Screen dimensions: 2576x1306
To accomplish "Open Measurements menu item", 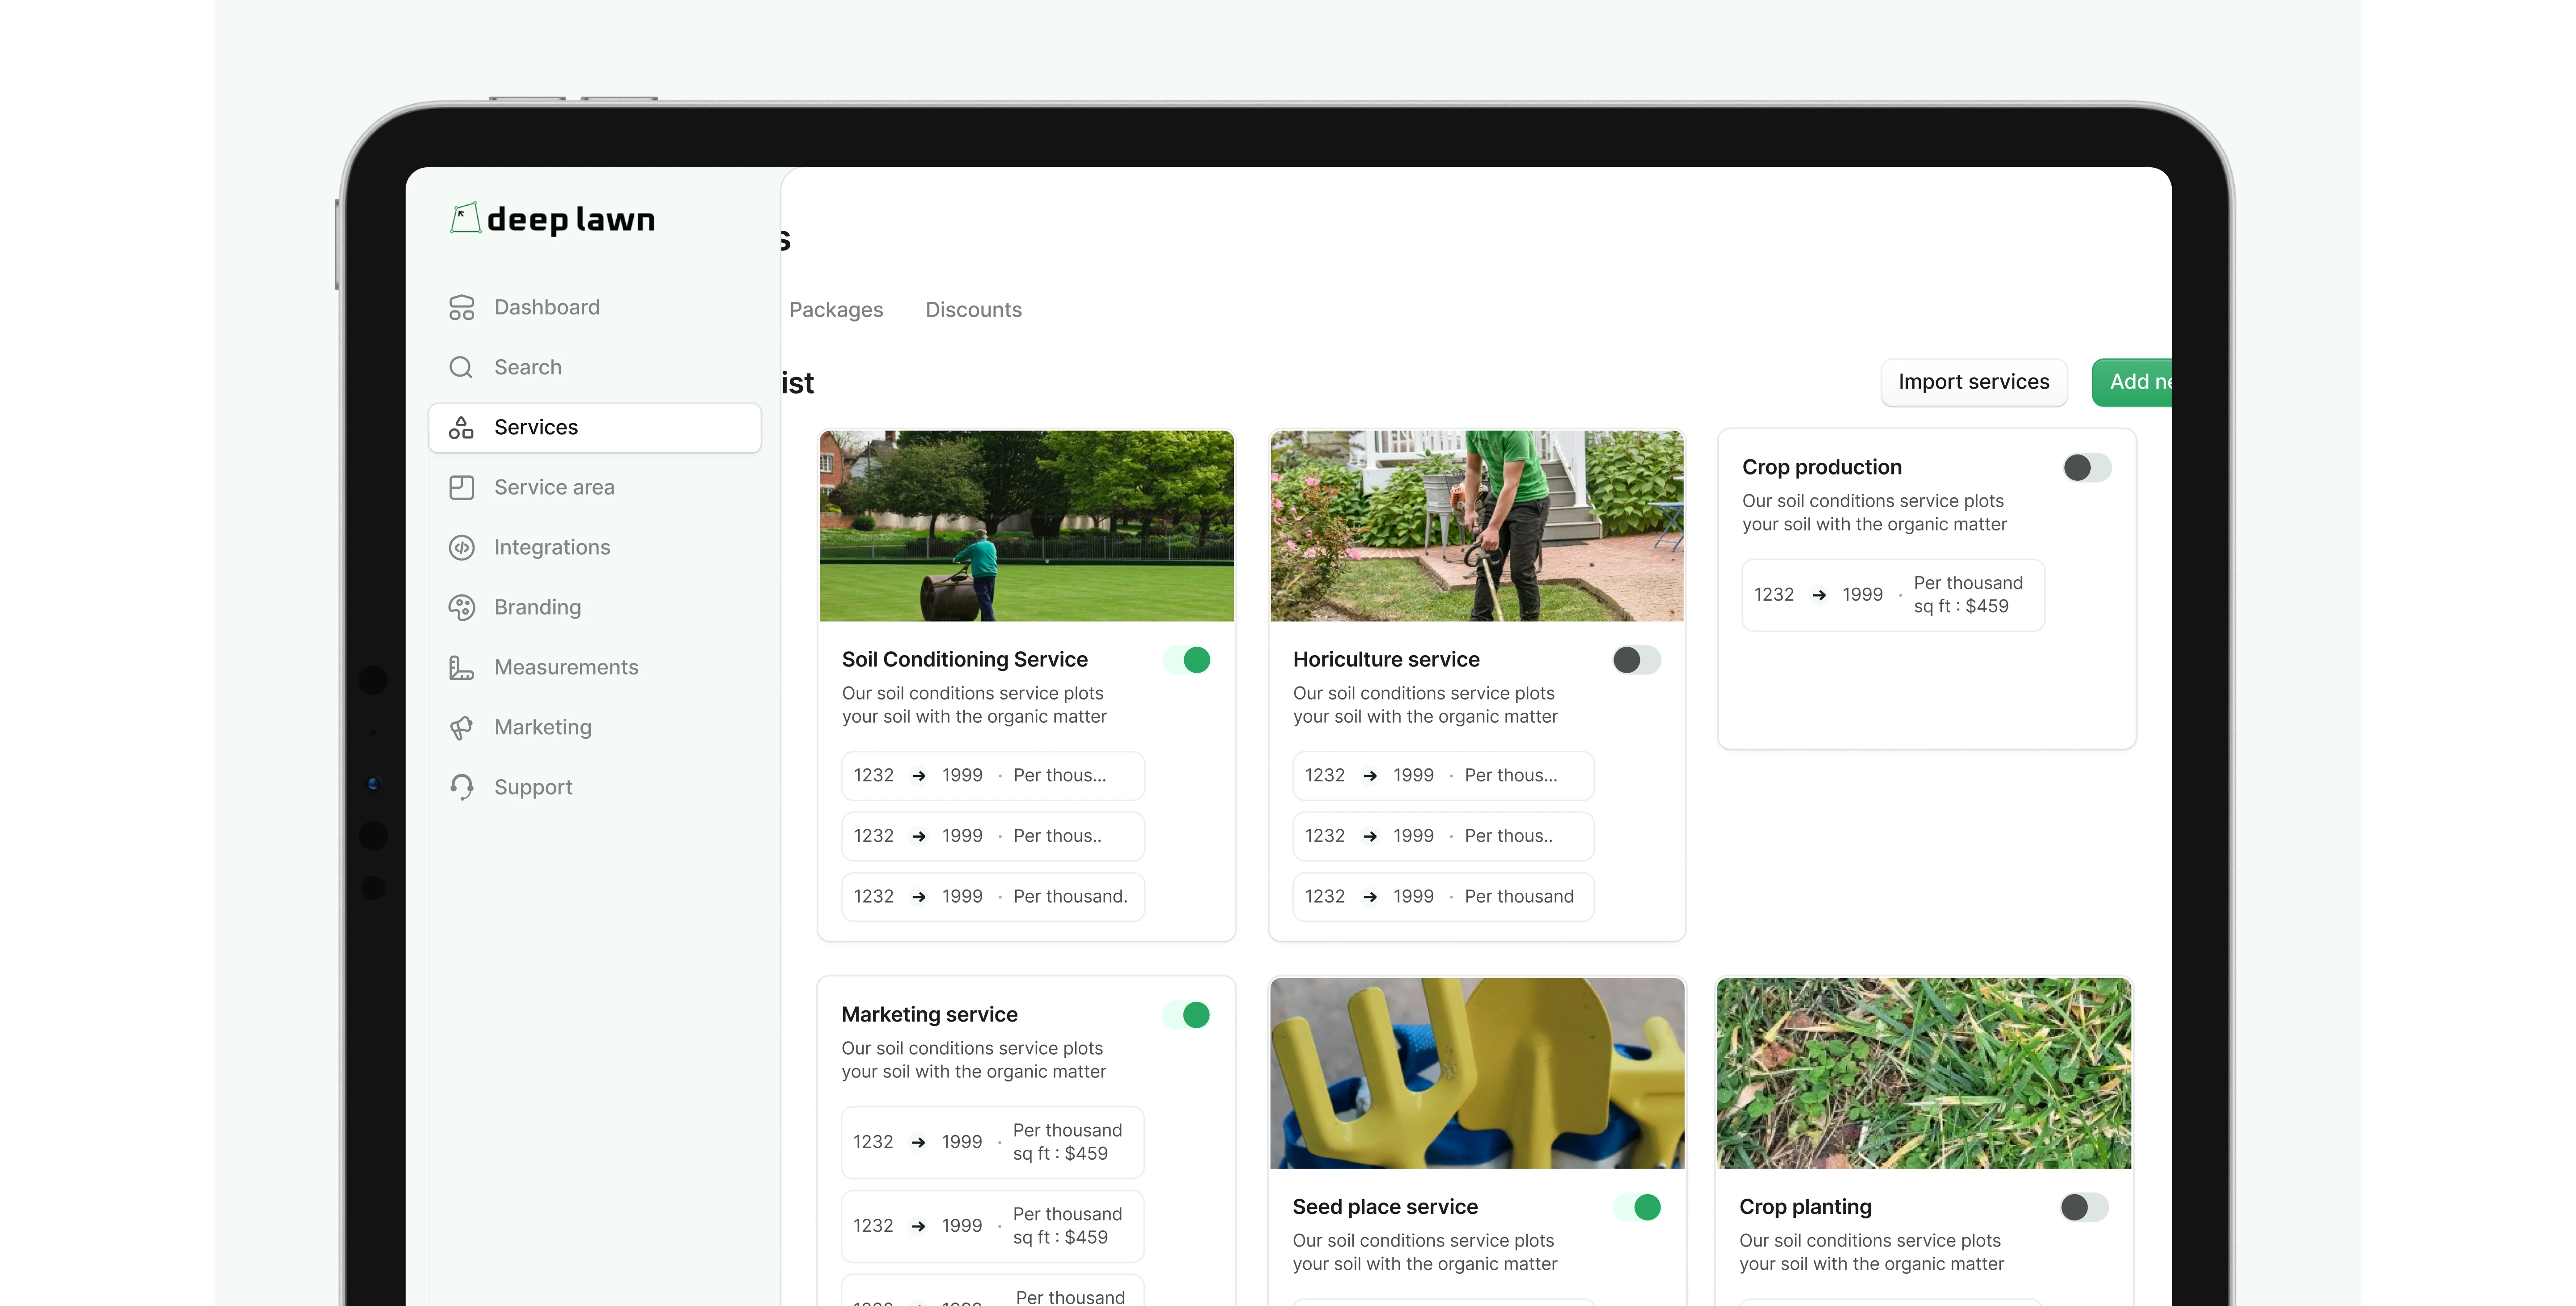I will pyautogui.click(x=595, y=667).
